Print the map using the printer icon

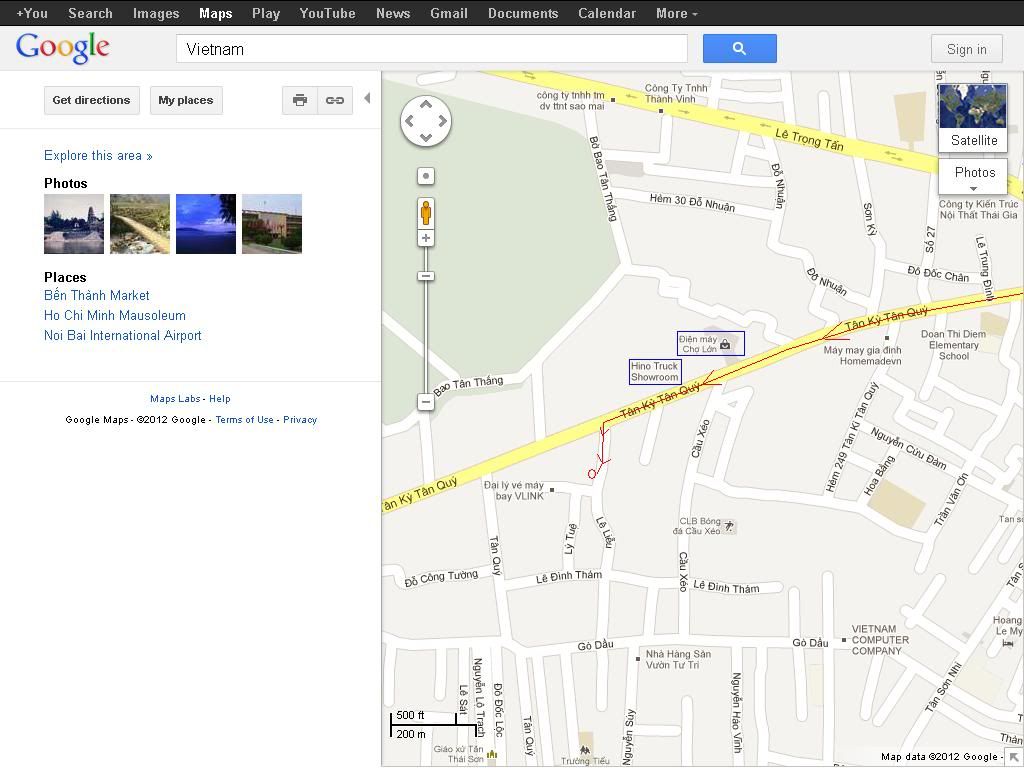click(x=300, y=101)
